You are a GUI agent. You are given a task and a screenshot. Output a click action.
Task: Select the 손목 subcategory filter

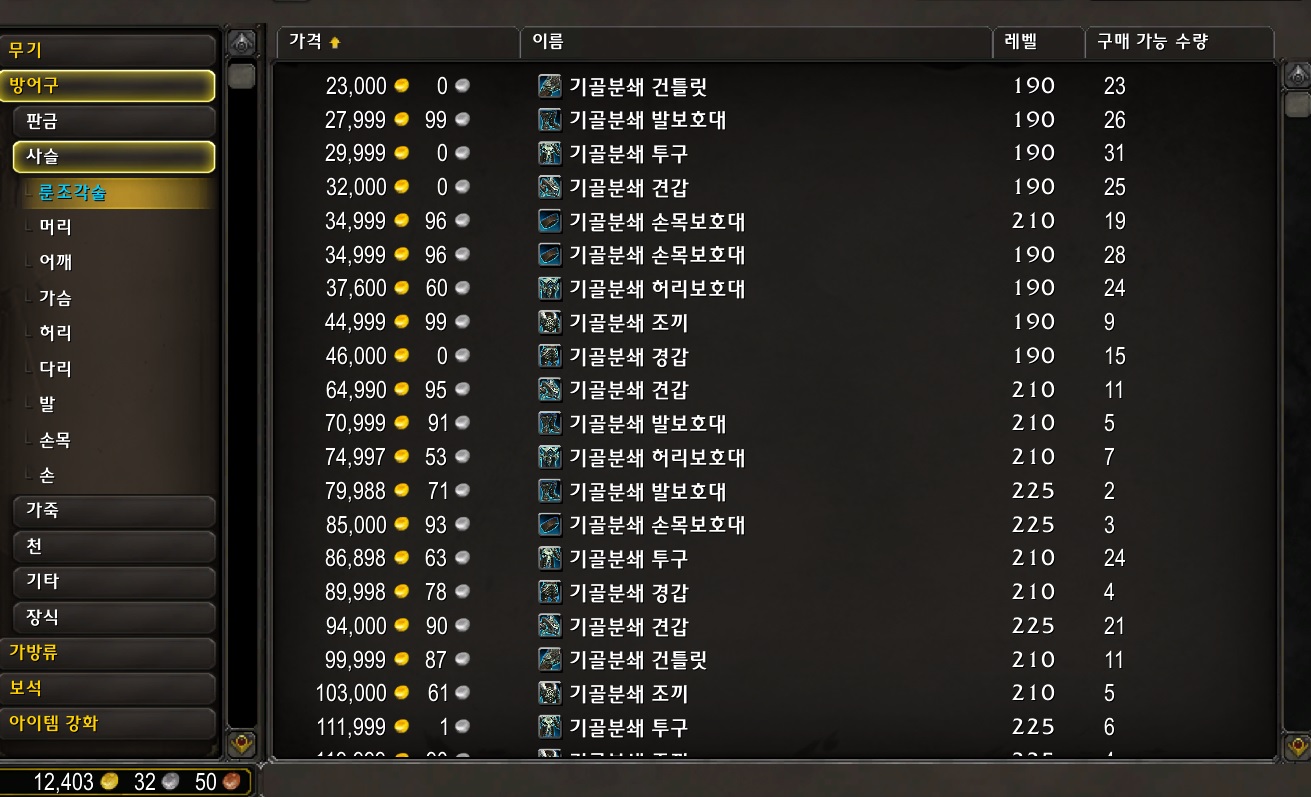tap(55, 441)
